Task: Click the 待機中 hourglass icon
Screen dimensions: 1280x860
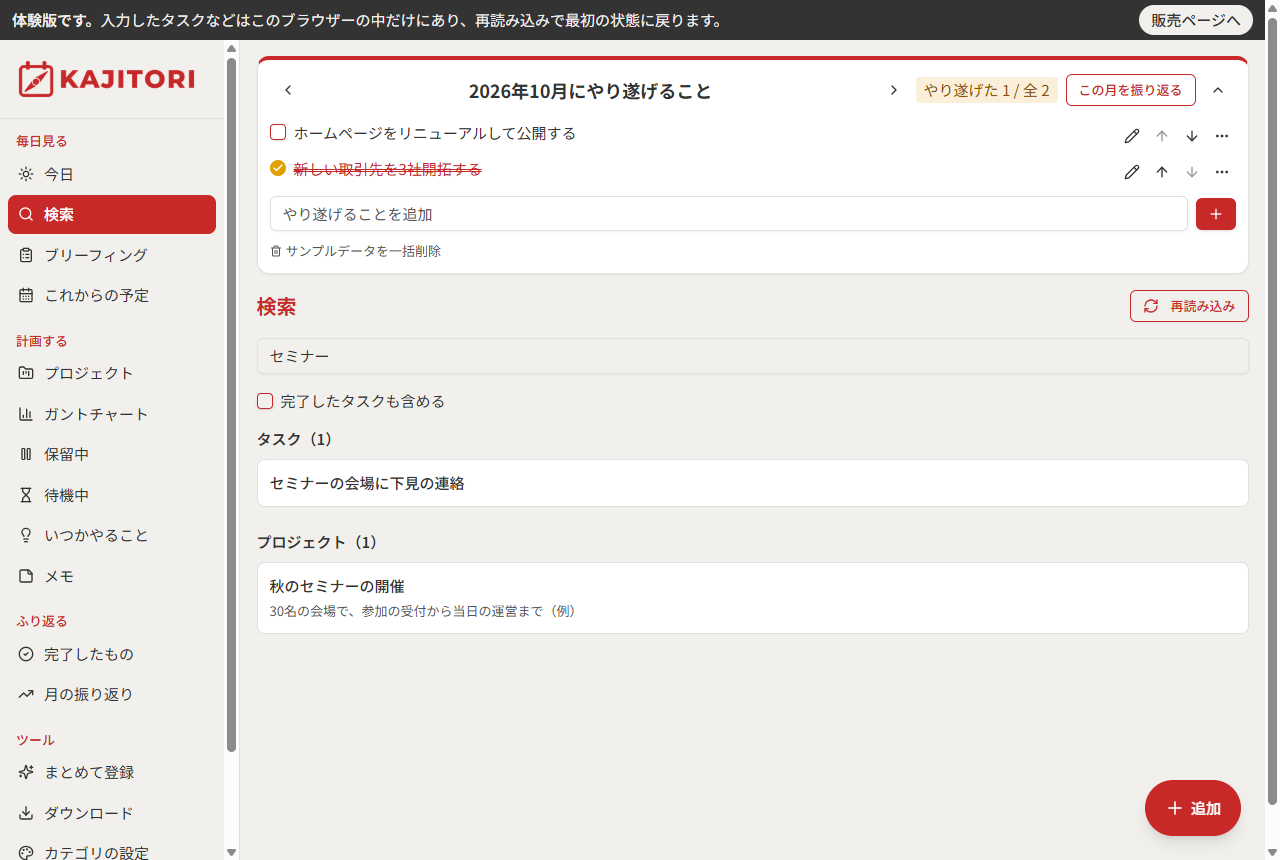Action: click(26, 495)
